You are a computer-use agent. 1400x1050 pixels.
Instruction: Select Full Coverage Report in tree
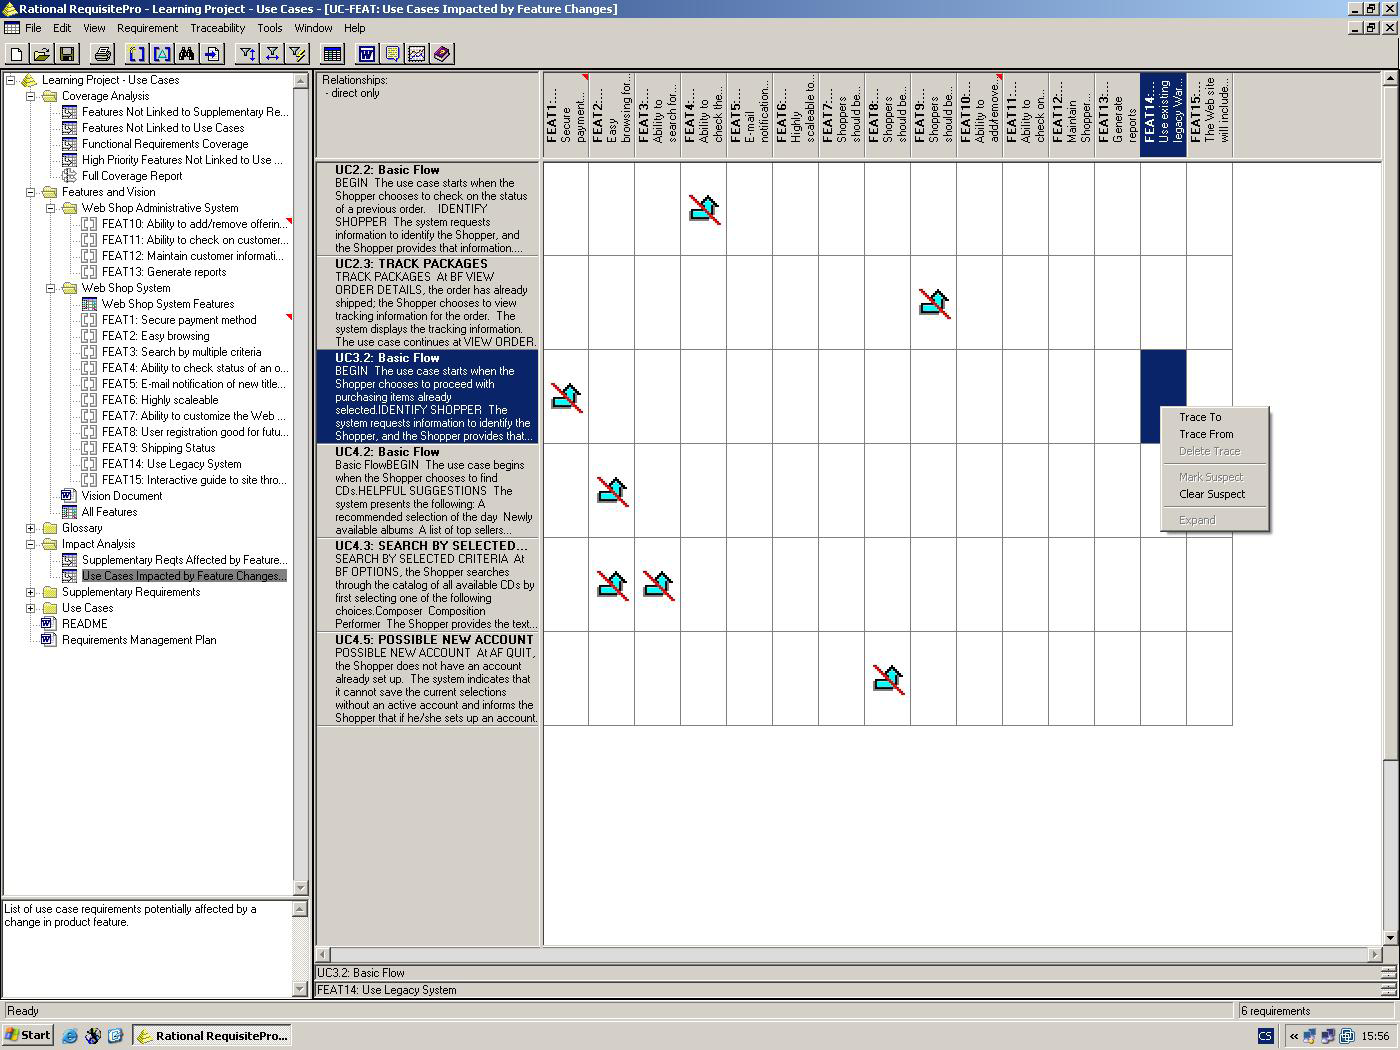click(132, 176)
